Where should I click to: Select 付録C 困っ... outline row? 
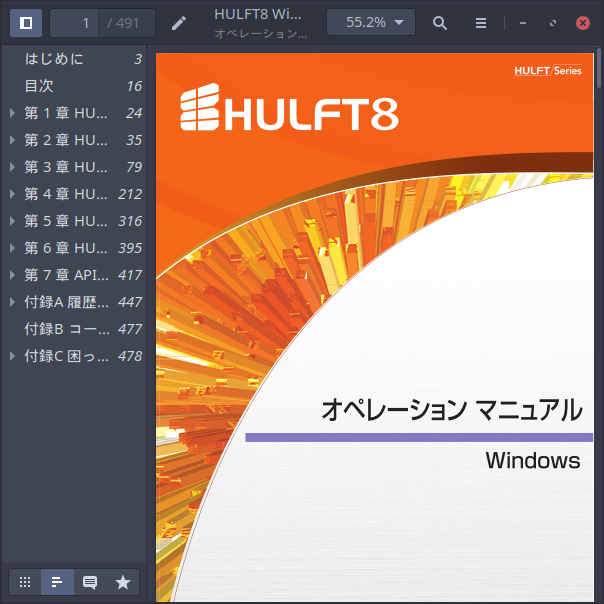tap(74, 356)
